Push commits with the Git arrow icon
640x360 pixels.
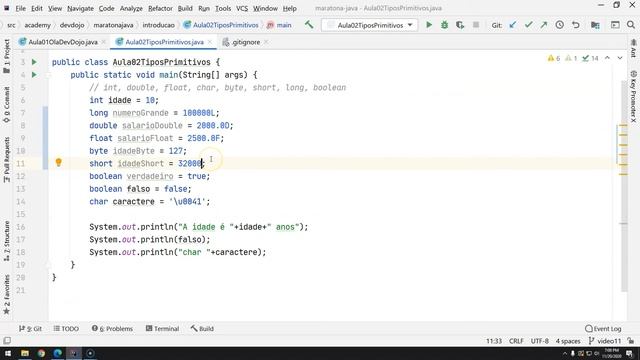coord(544,25)
